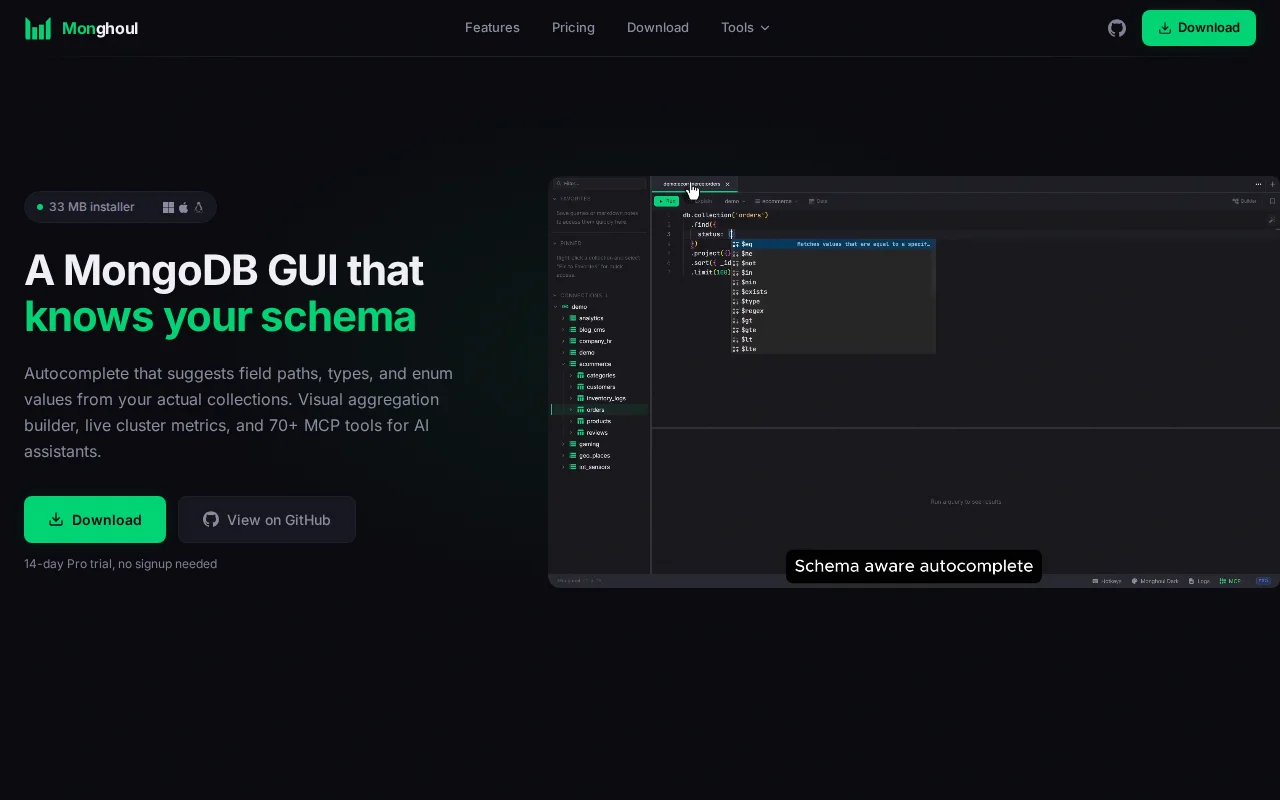Click the Monghoul brand name link
The width and height of the screenshot is (1280, 800).
100,28
